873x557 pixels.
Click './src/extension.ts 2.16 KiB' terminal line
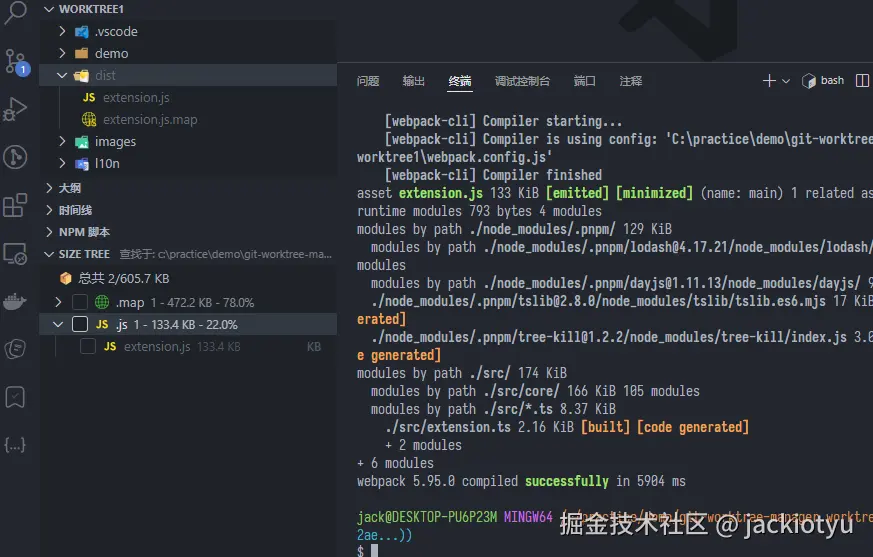567,427
